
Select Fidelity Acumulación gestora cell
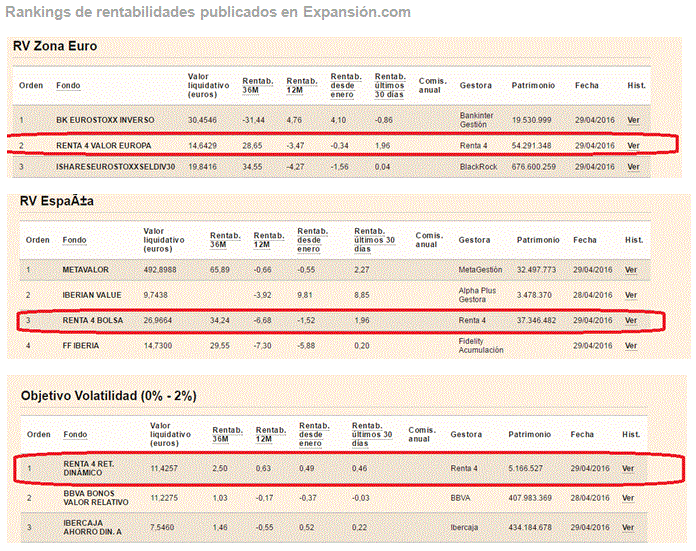481,346
